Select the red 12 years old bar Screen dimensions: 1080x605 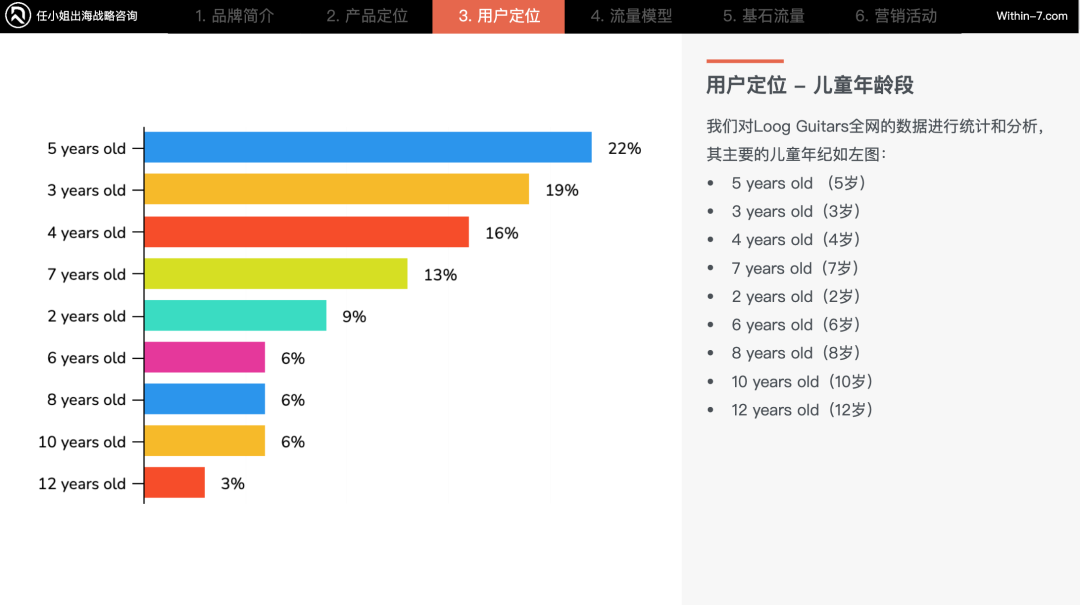click(174, 482)
